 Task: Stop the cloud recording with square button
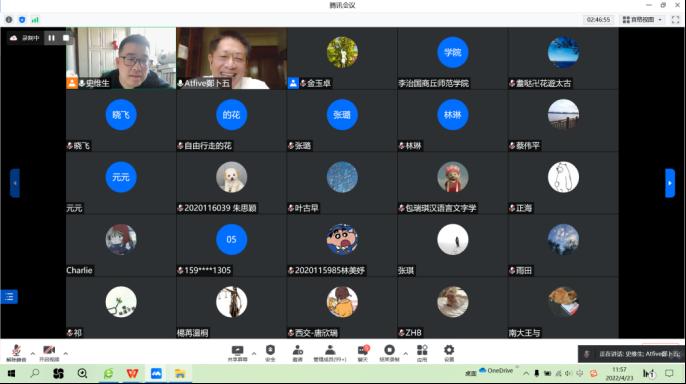[x=66, y=38]
